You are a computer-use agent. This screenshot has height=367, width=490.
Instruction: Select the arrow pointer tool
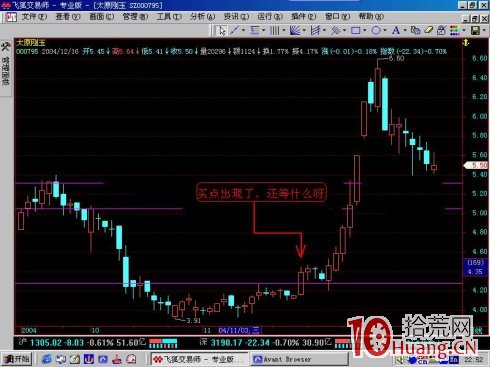click(x=222, y=31)
